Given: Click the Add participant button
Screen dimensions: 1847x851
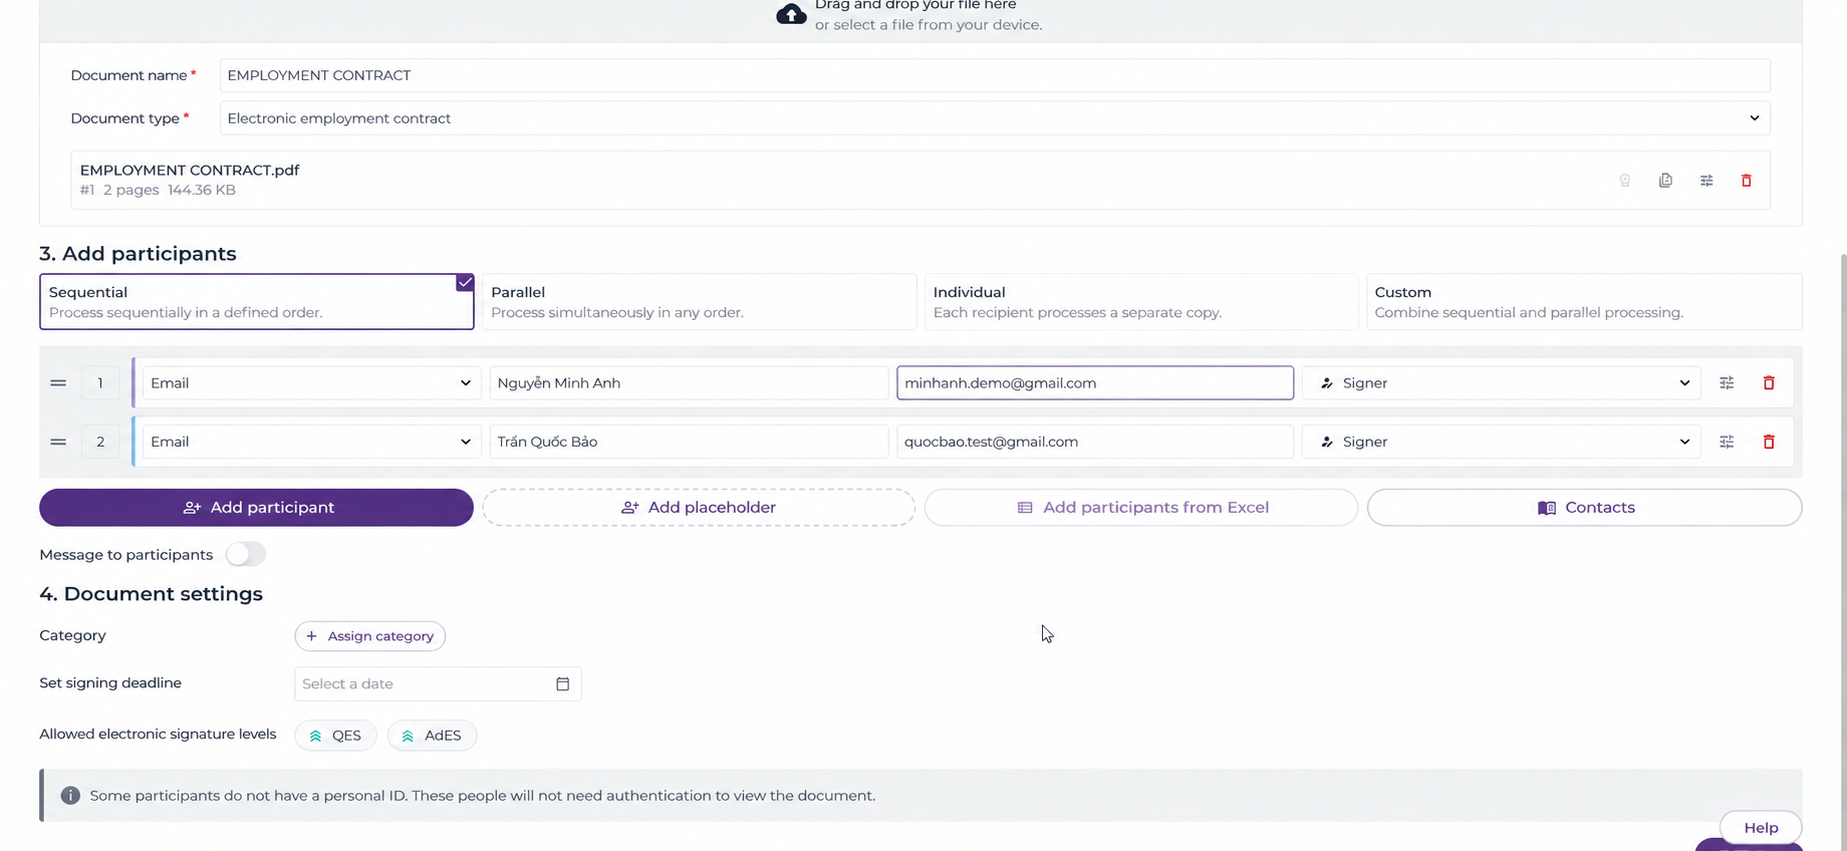Looking at the screenshot, I should coord(256,508).
